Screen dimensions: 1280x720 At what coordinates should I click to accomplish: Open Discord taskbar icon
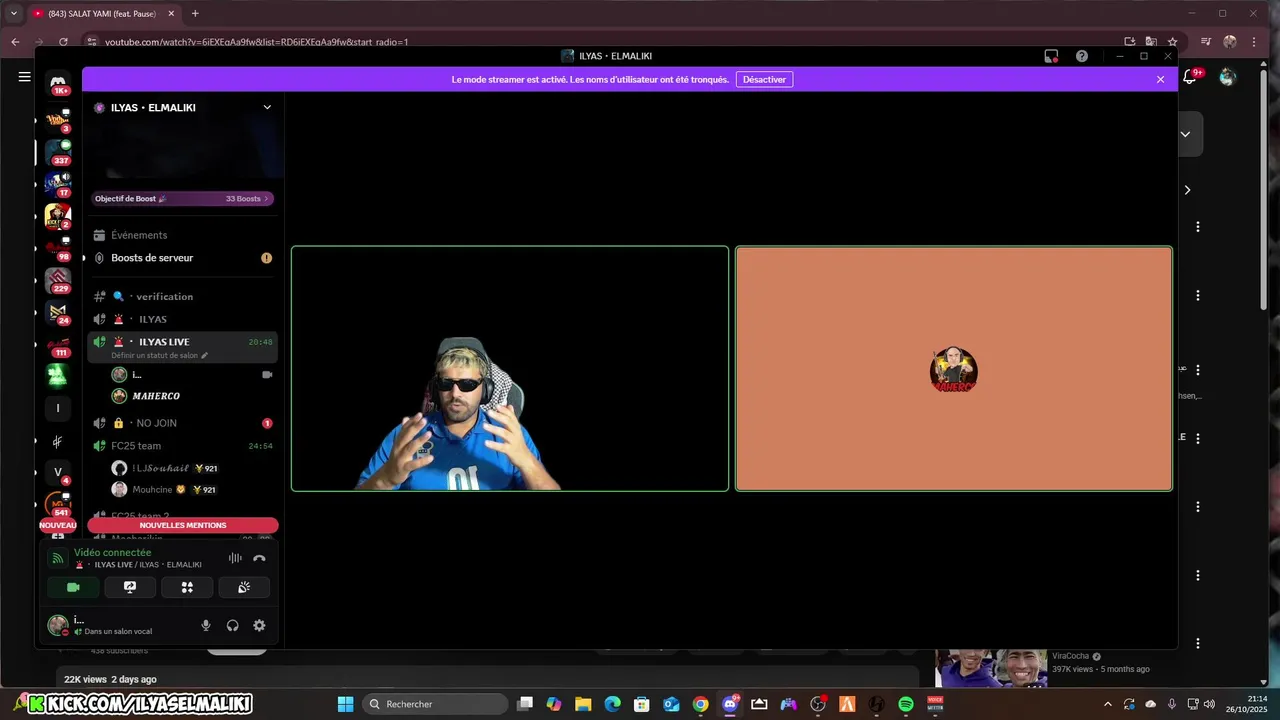(730, 704)
